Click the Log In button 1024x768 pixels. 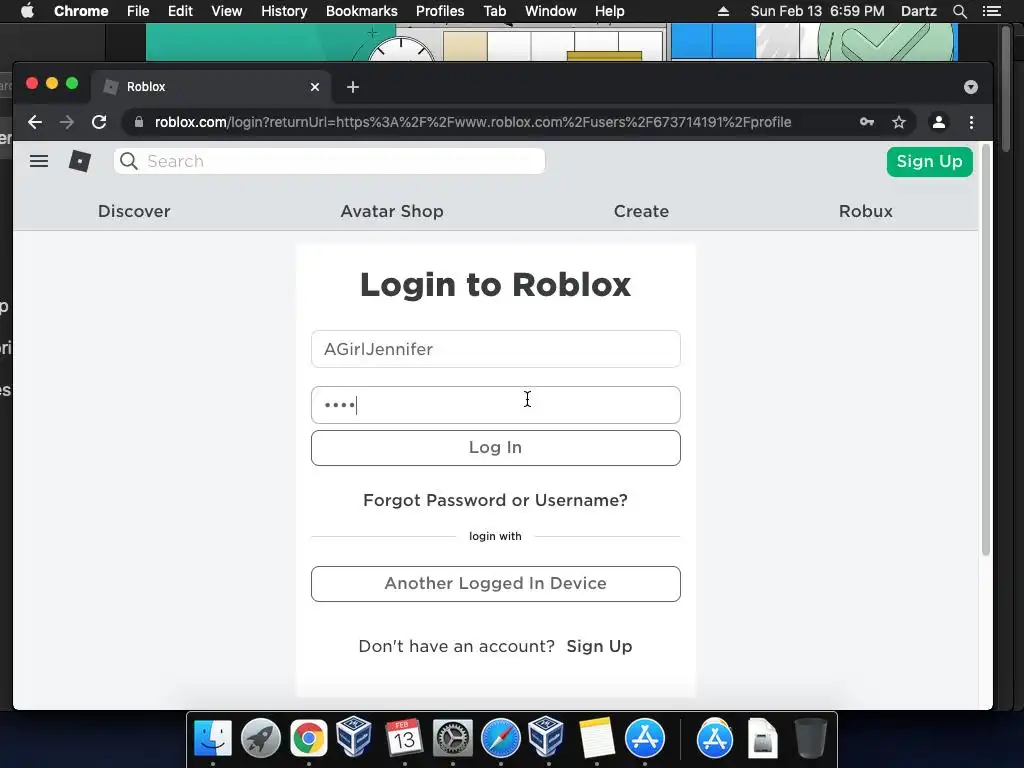tap(496, 448)
